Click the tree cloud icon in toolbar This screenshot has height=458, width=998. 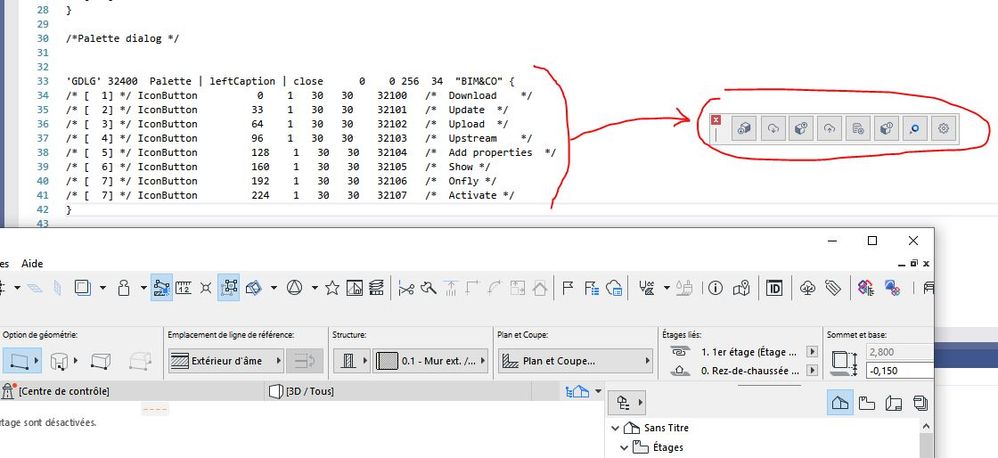[x=808, y=288]
